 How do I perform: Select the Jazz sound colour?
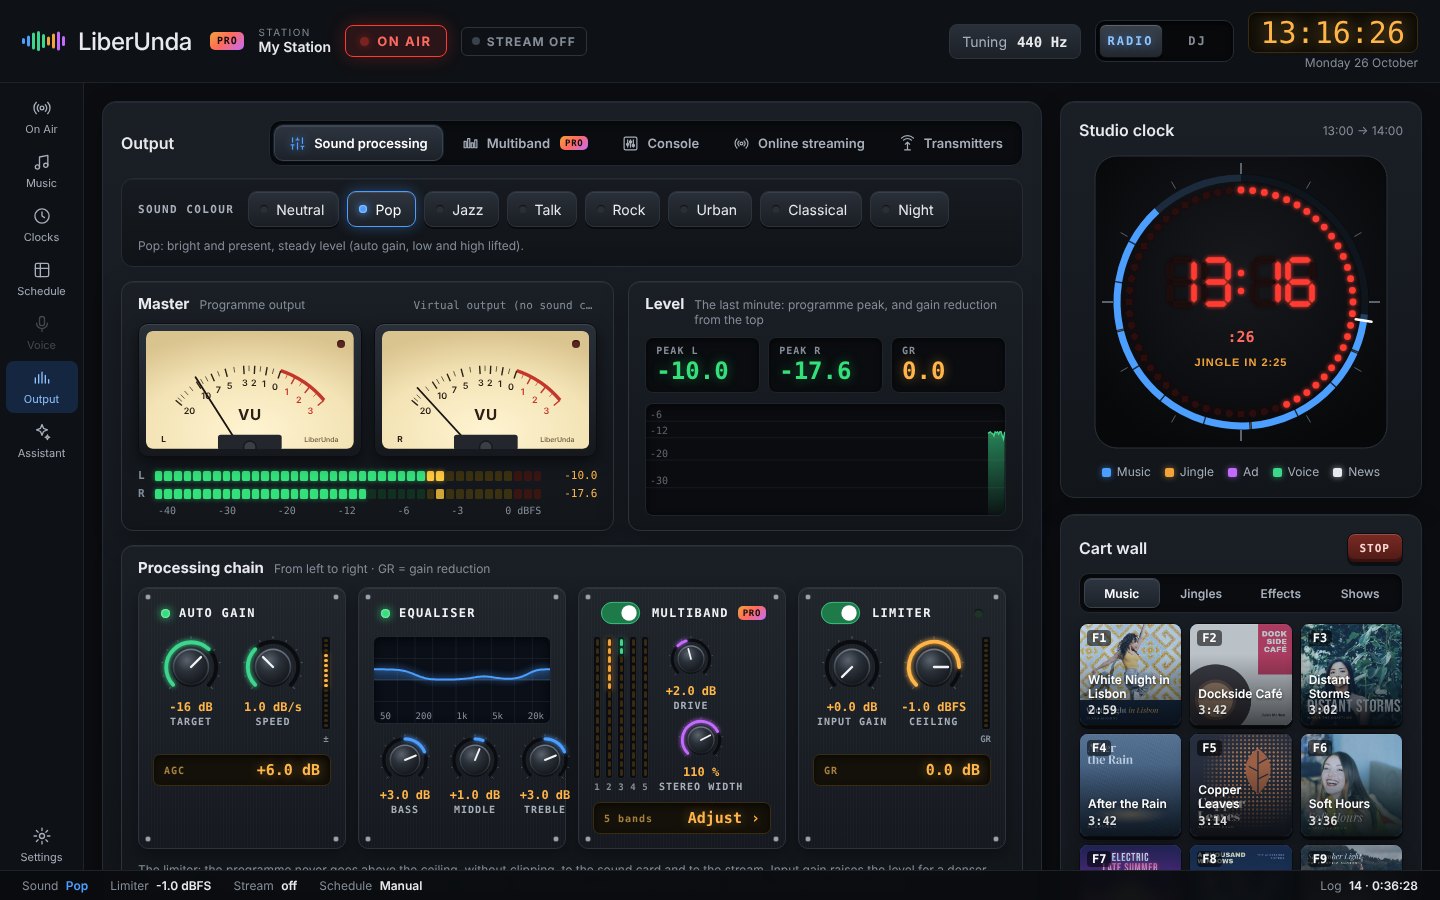point(460,210)
